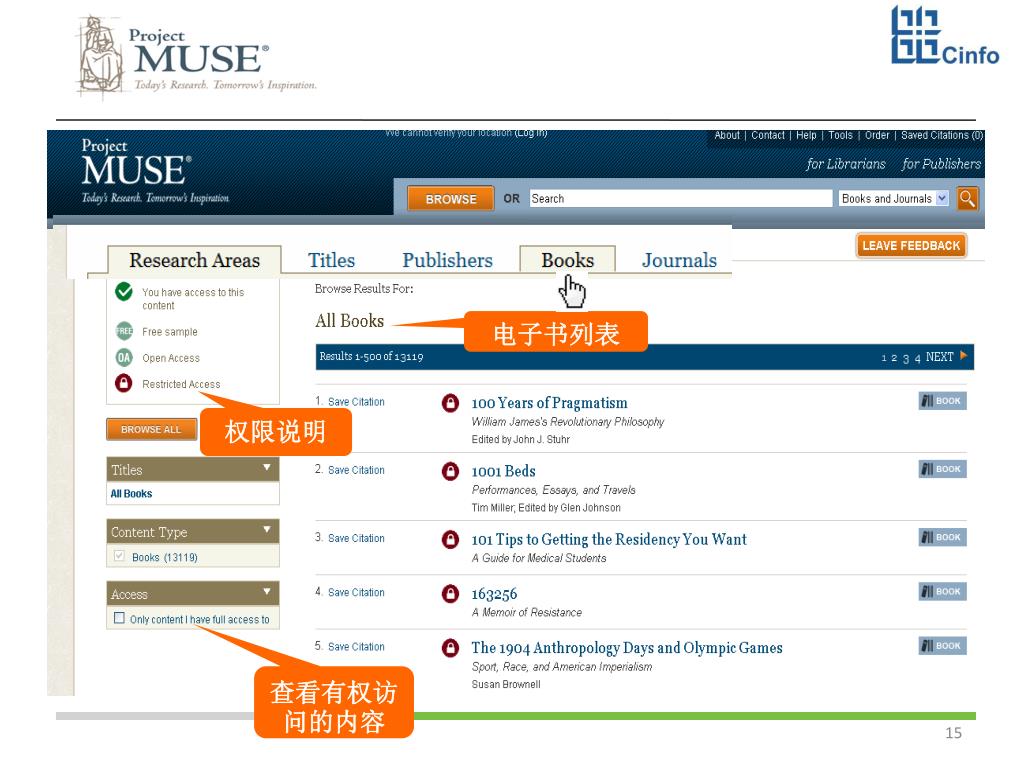This screenshot has height=768, width=1024.
Task: Click restricted access lock icon beside 100 Years of Pragmatism
Action: [x=450, y=403]
